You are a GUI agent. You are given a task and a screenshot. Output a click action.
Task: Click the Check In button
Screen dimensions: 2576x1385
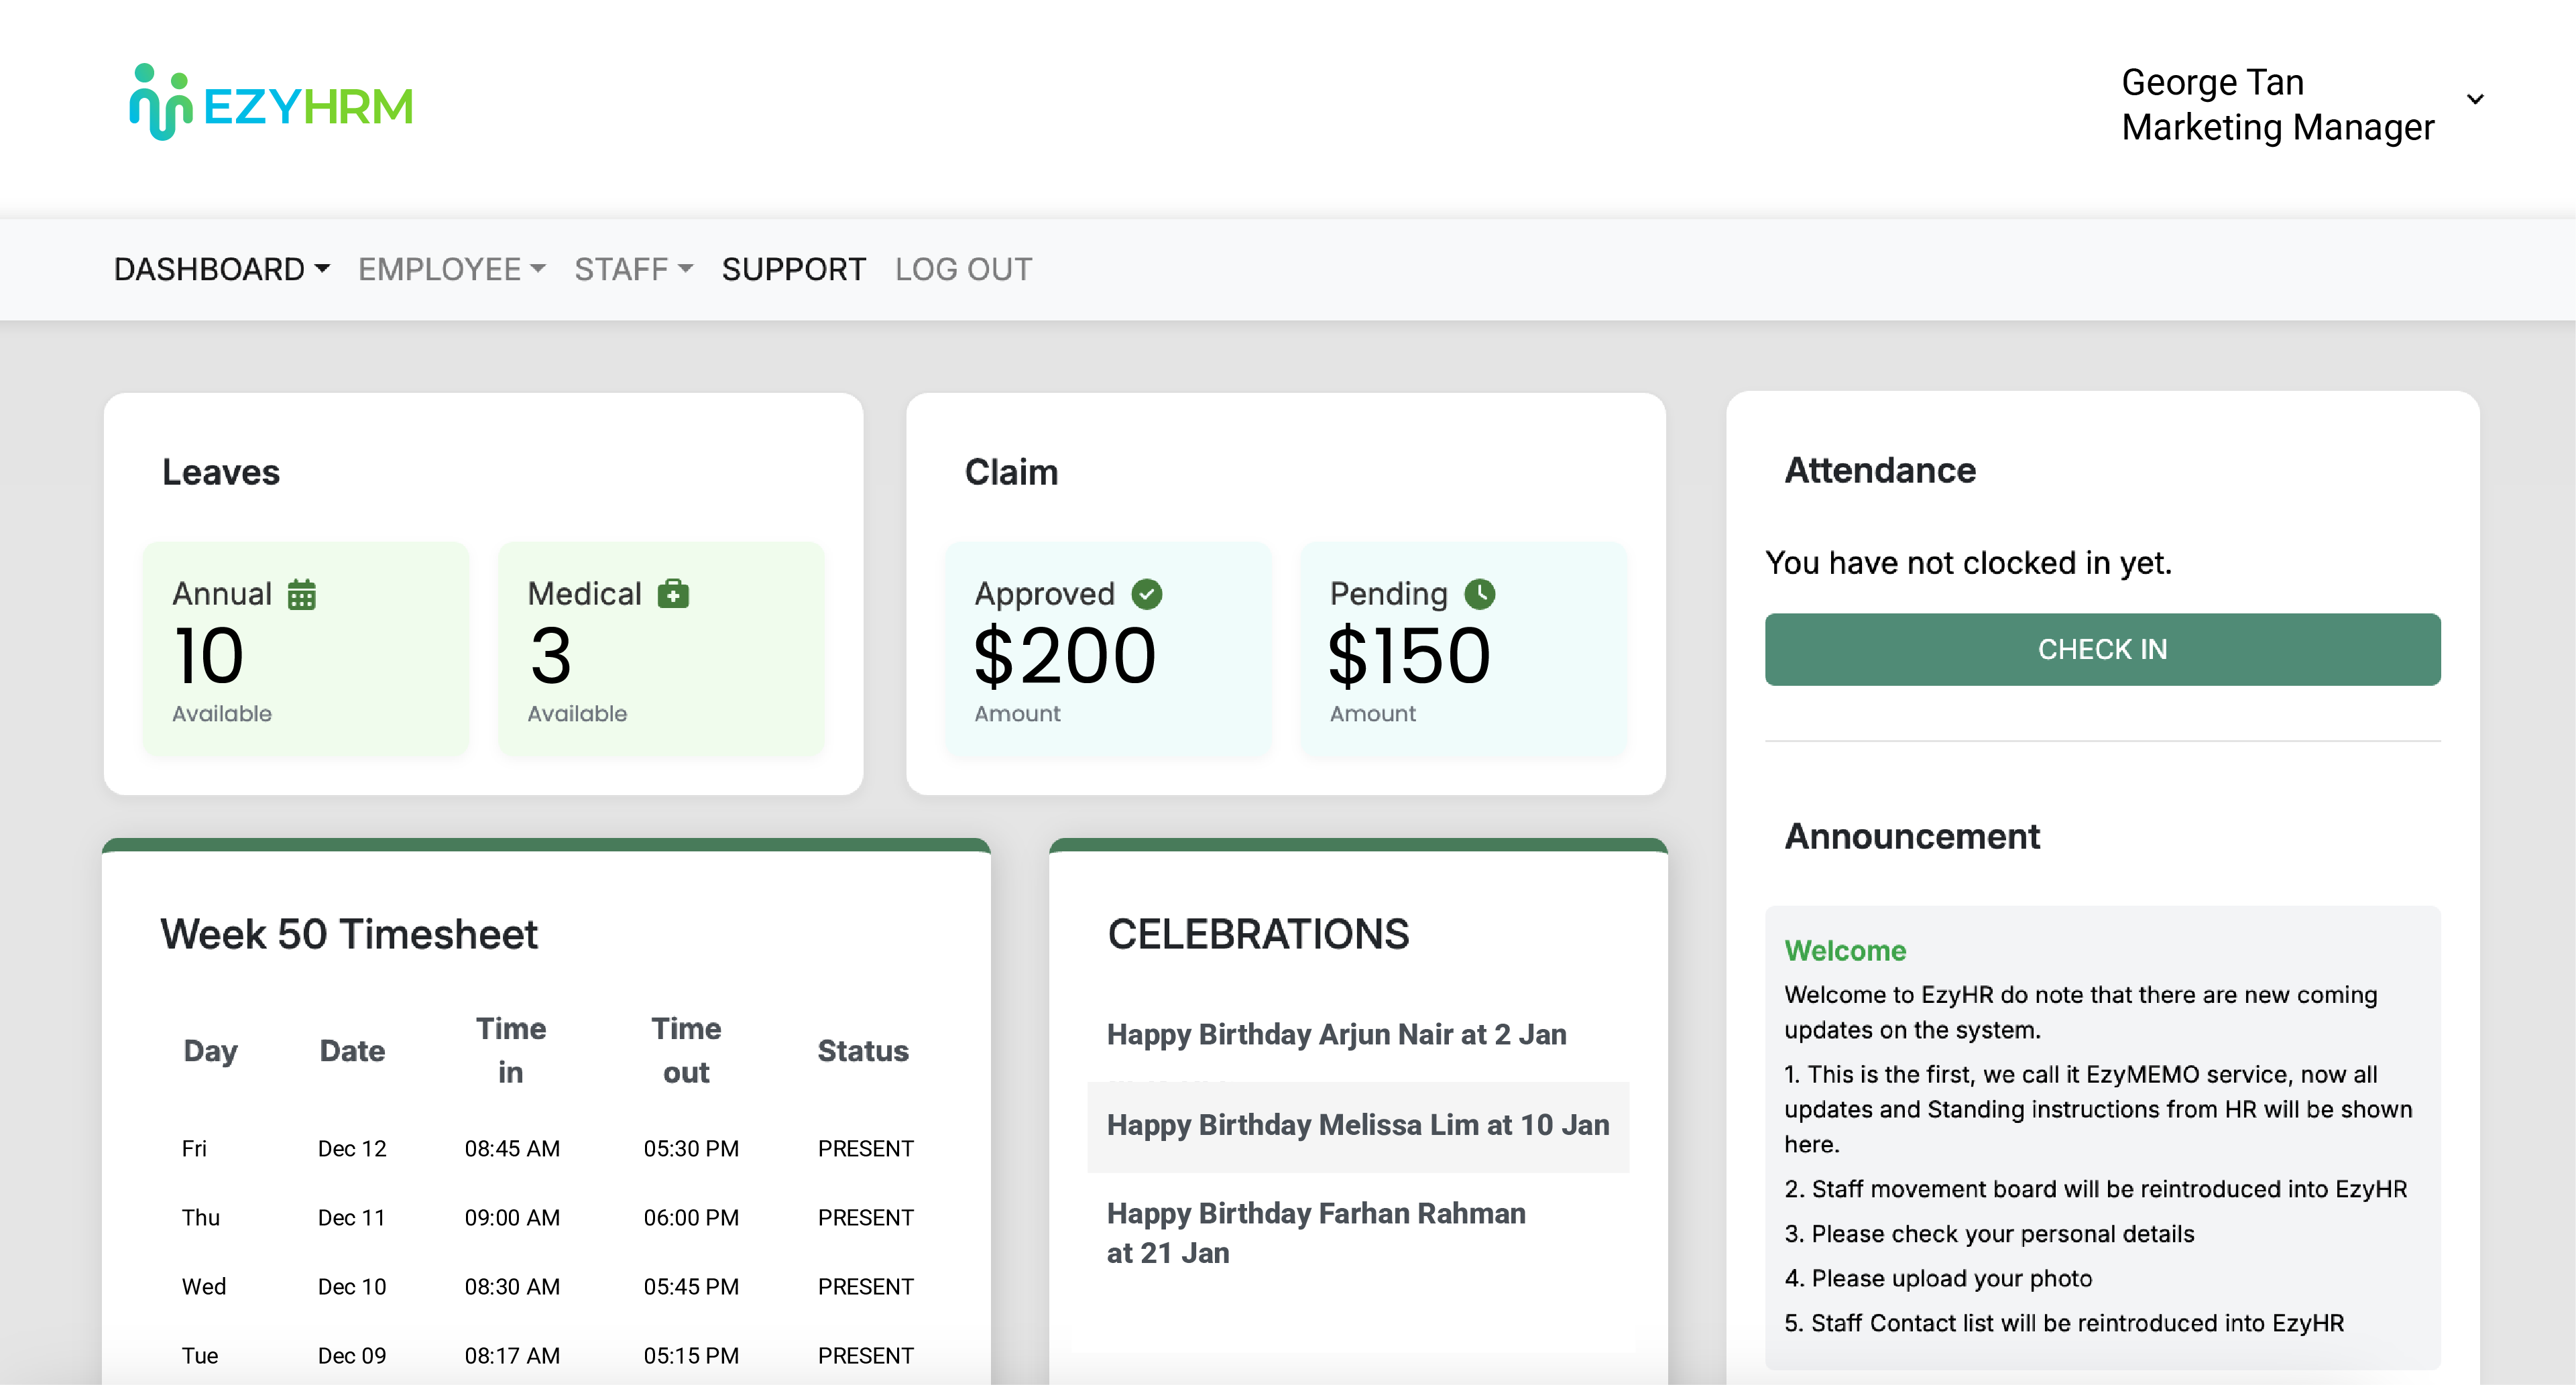tap(2102, 649)
